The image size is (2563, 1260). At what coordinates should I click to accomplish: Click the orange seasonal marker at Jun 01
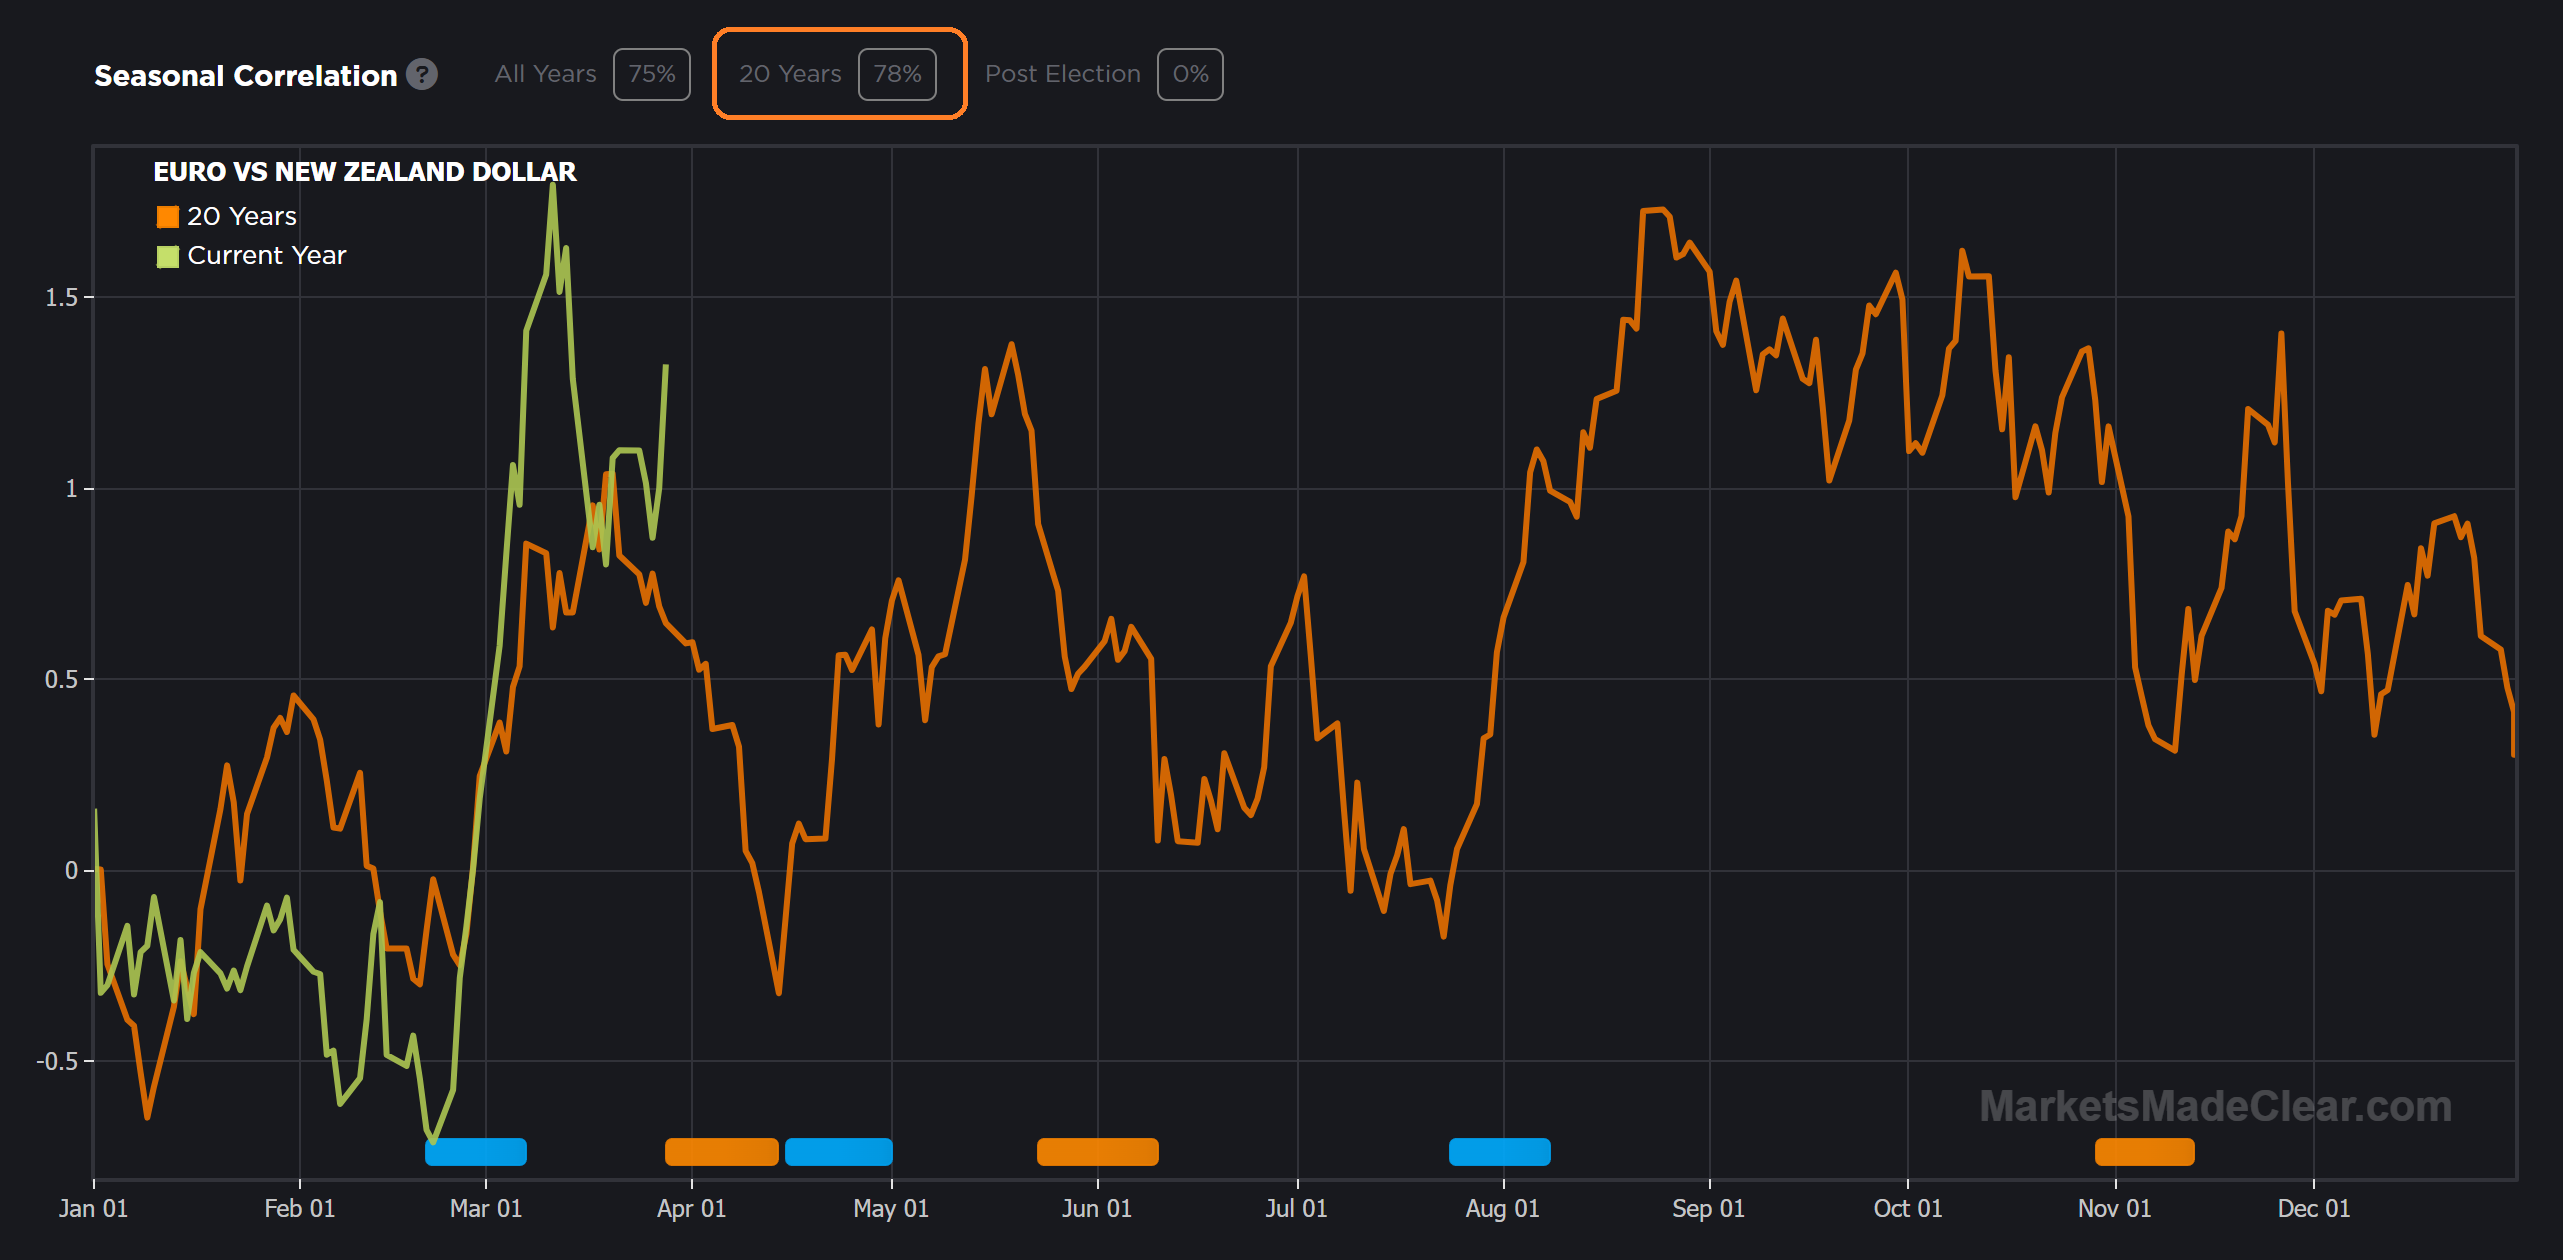click(x=1098, y=1152)
